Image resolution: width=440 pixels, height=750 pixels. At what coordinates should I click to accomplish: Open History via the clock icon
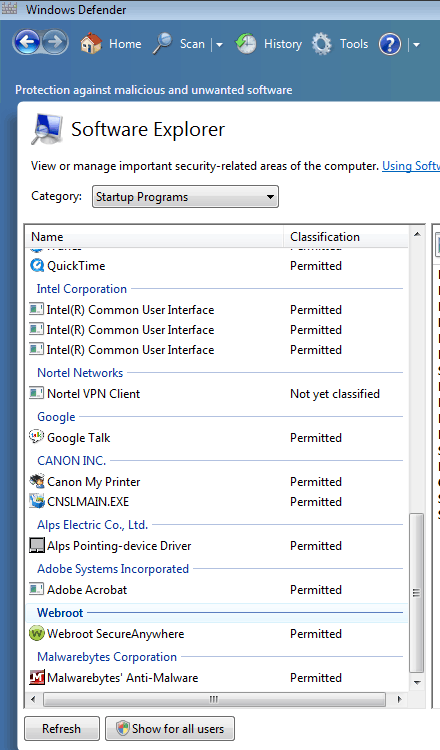tap(246, 44)
